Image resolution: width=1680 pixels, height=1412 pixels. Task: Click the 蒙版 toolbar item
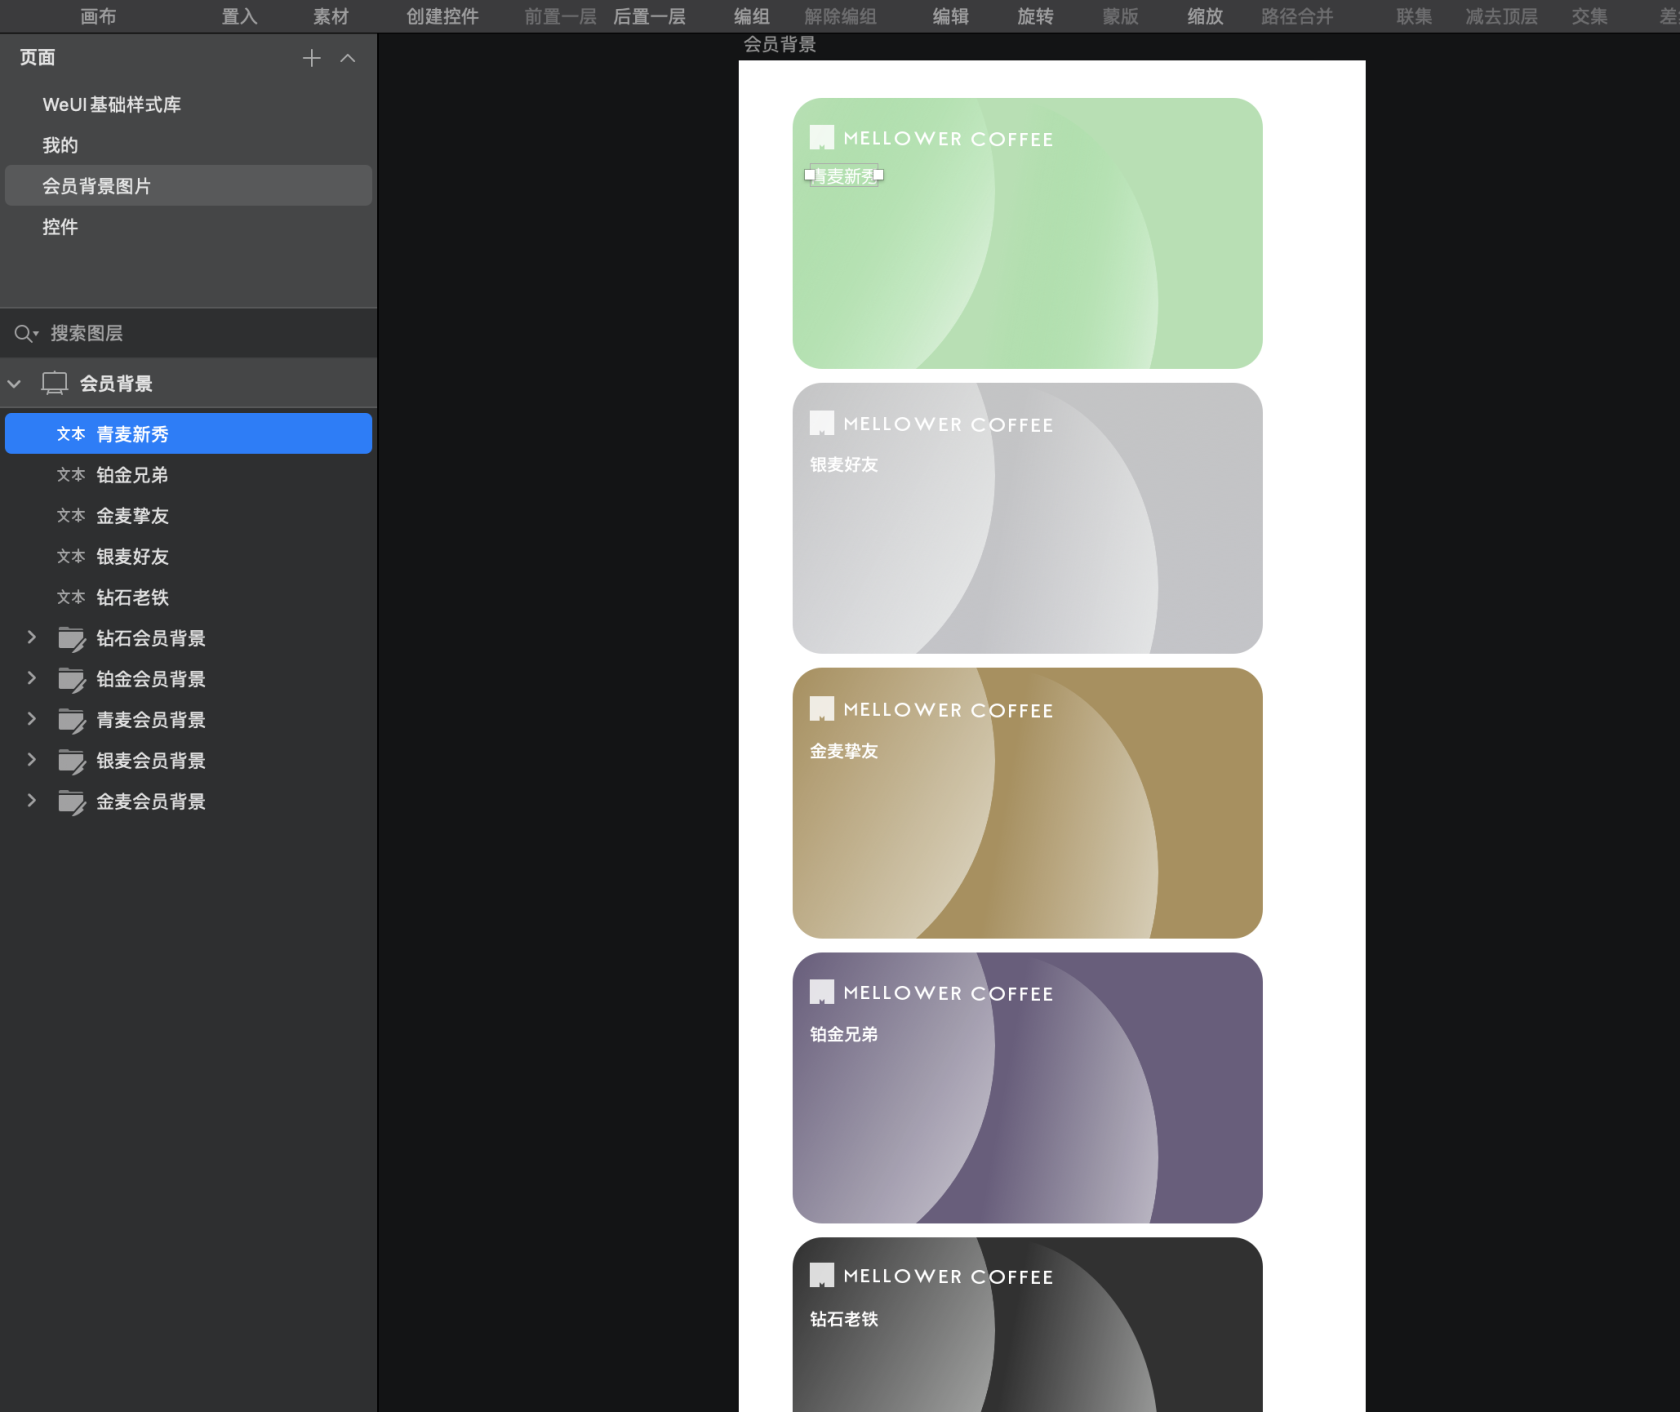tap(1120, 16)
